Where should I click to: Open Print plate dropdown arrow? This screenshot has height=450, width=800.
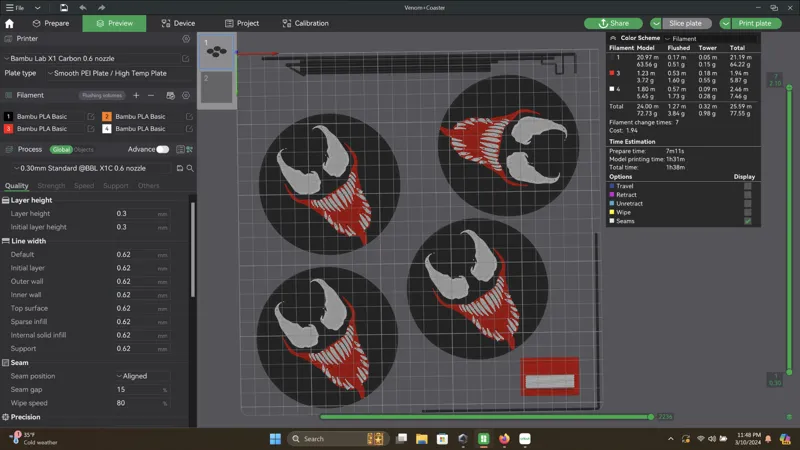pyautogui.click(x=726, y=23)
